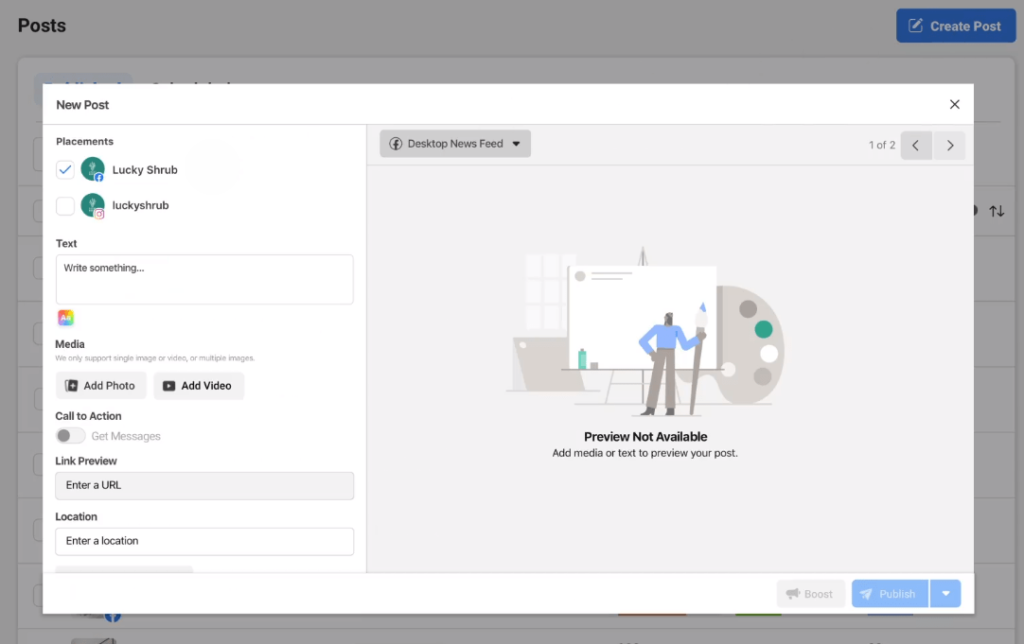Toggle the Get Messages call to action
Screen dimensions: 1024x644
coord(70,436)
